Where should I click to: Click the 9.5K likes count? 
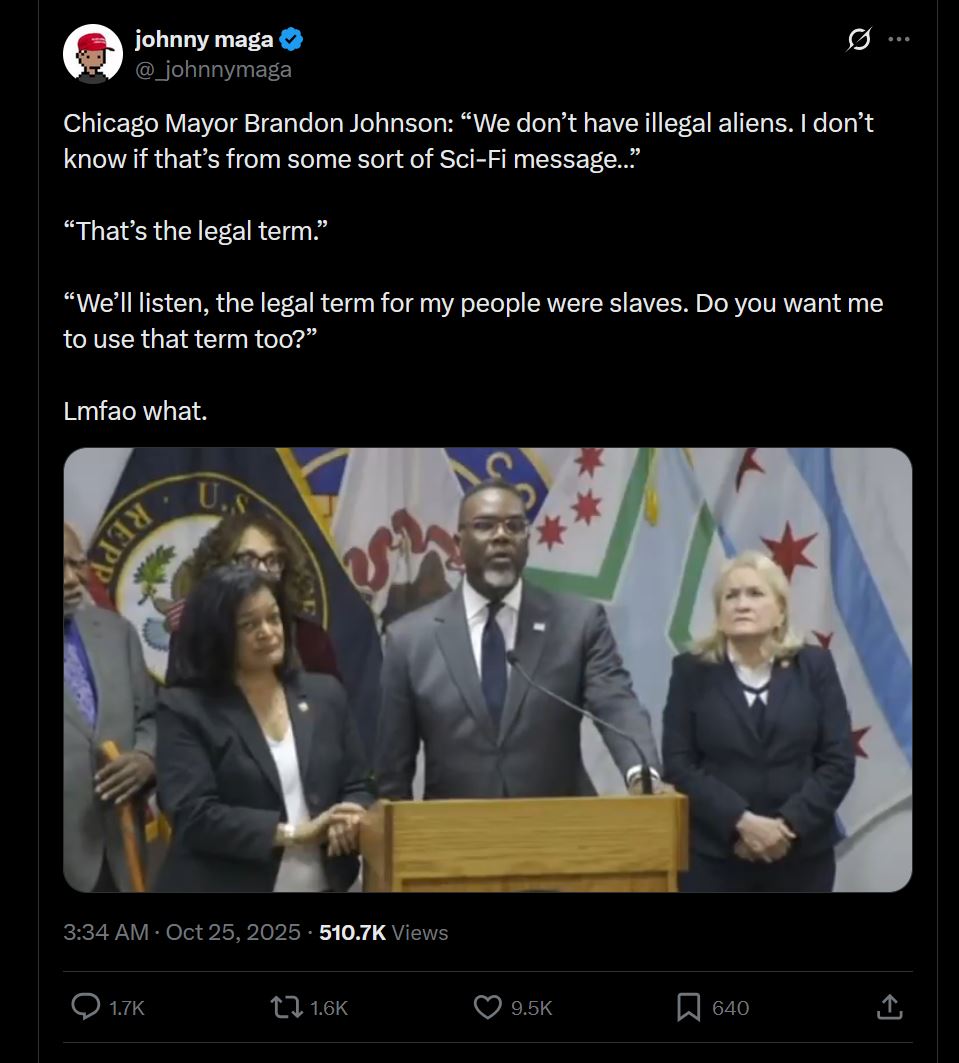(531, 1008)
